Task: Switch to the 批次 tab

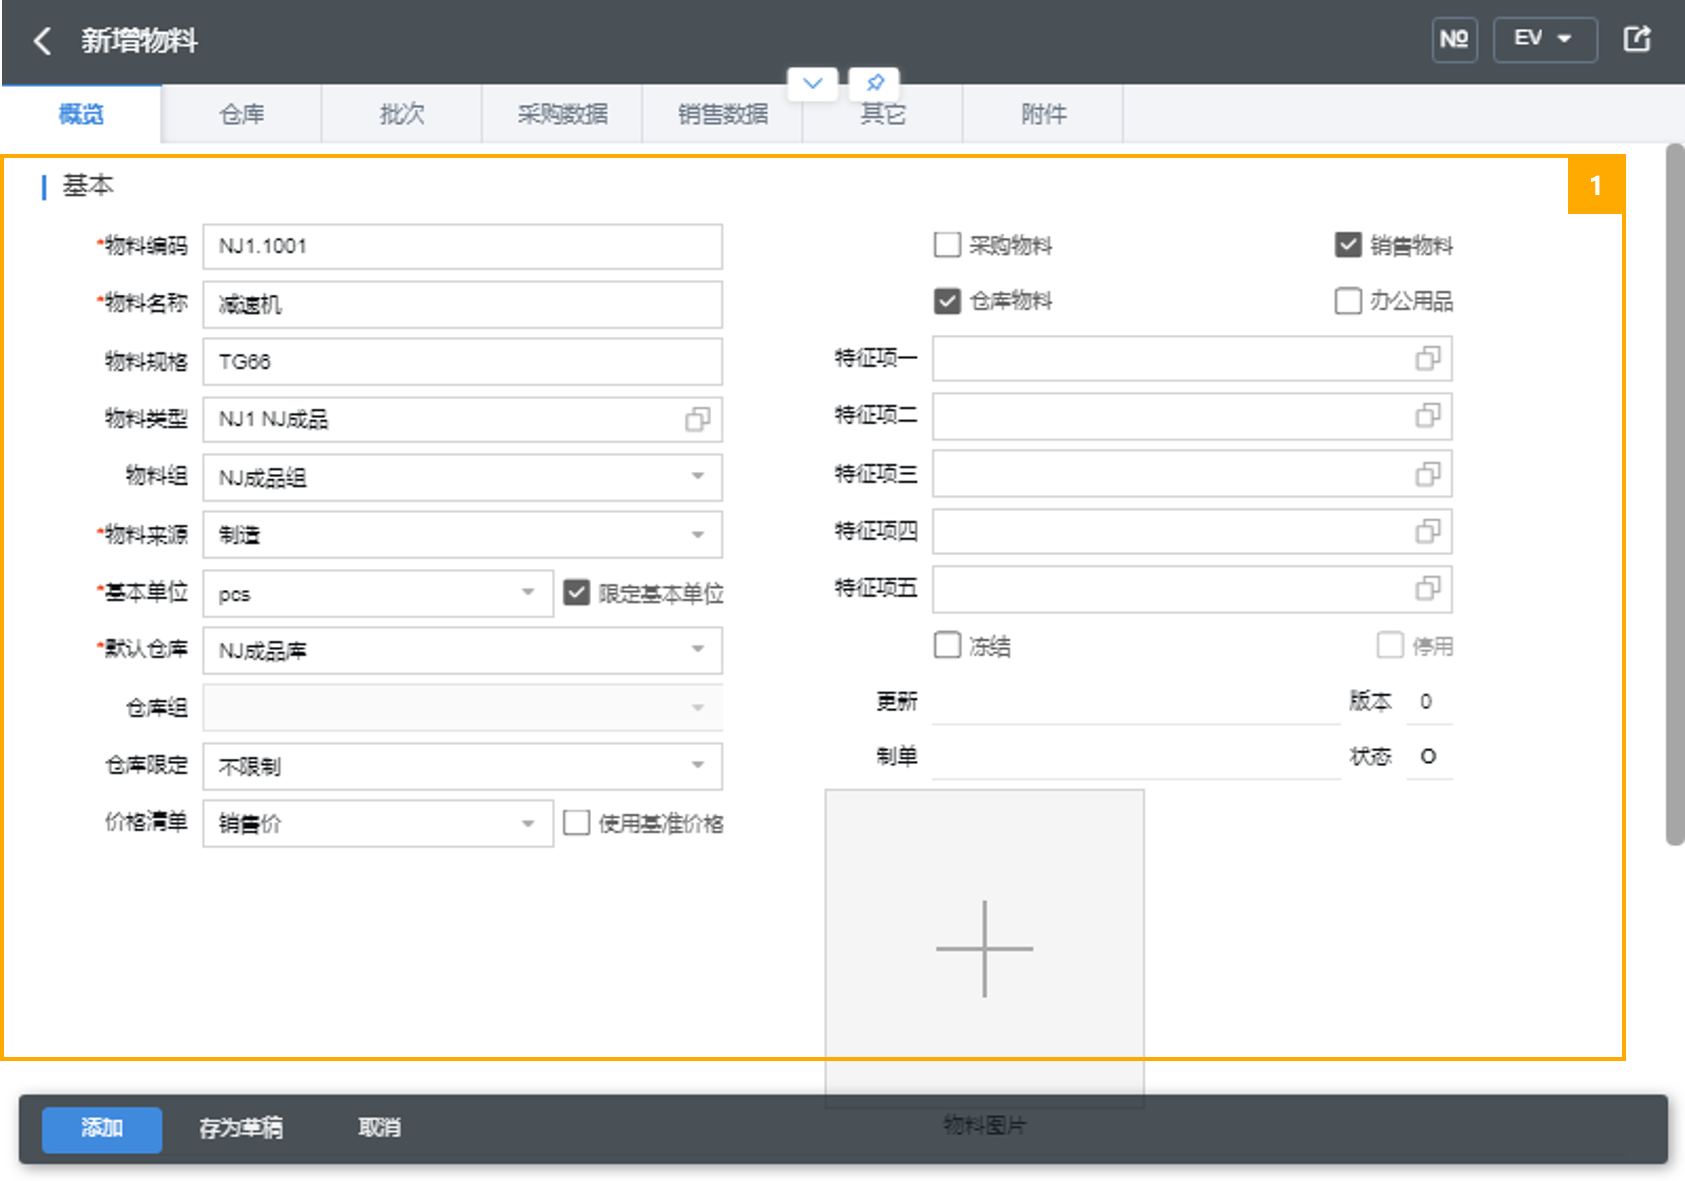Action: [x=402, y=114]
